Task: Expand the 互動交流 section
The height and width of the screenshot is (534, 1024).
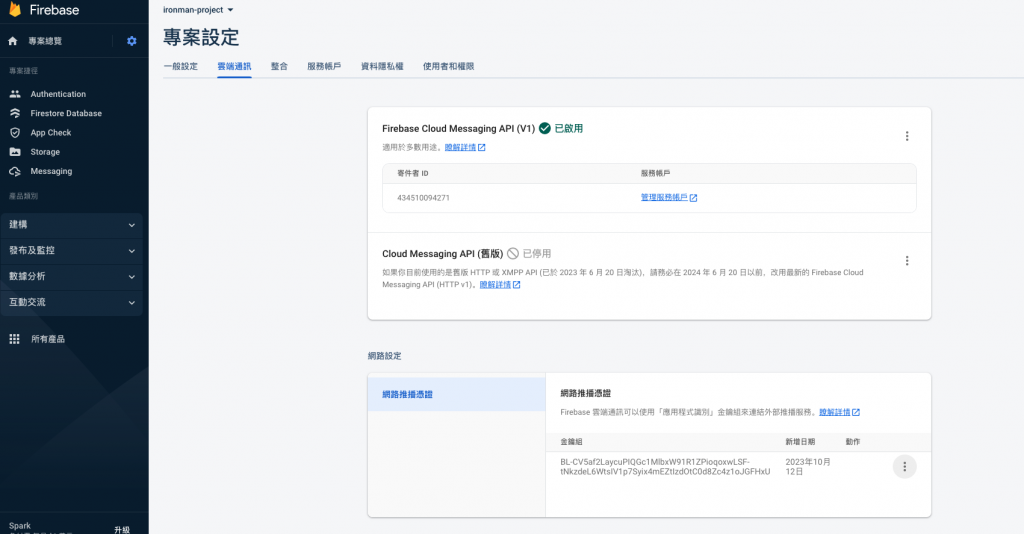Action: pos(72,302)
